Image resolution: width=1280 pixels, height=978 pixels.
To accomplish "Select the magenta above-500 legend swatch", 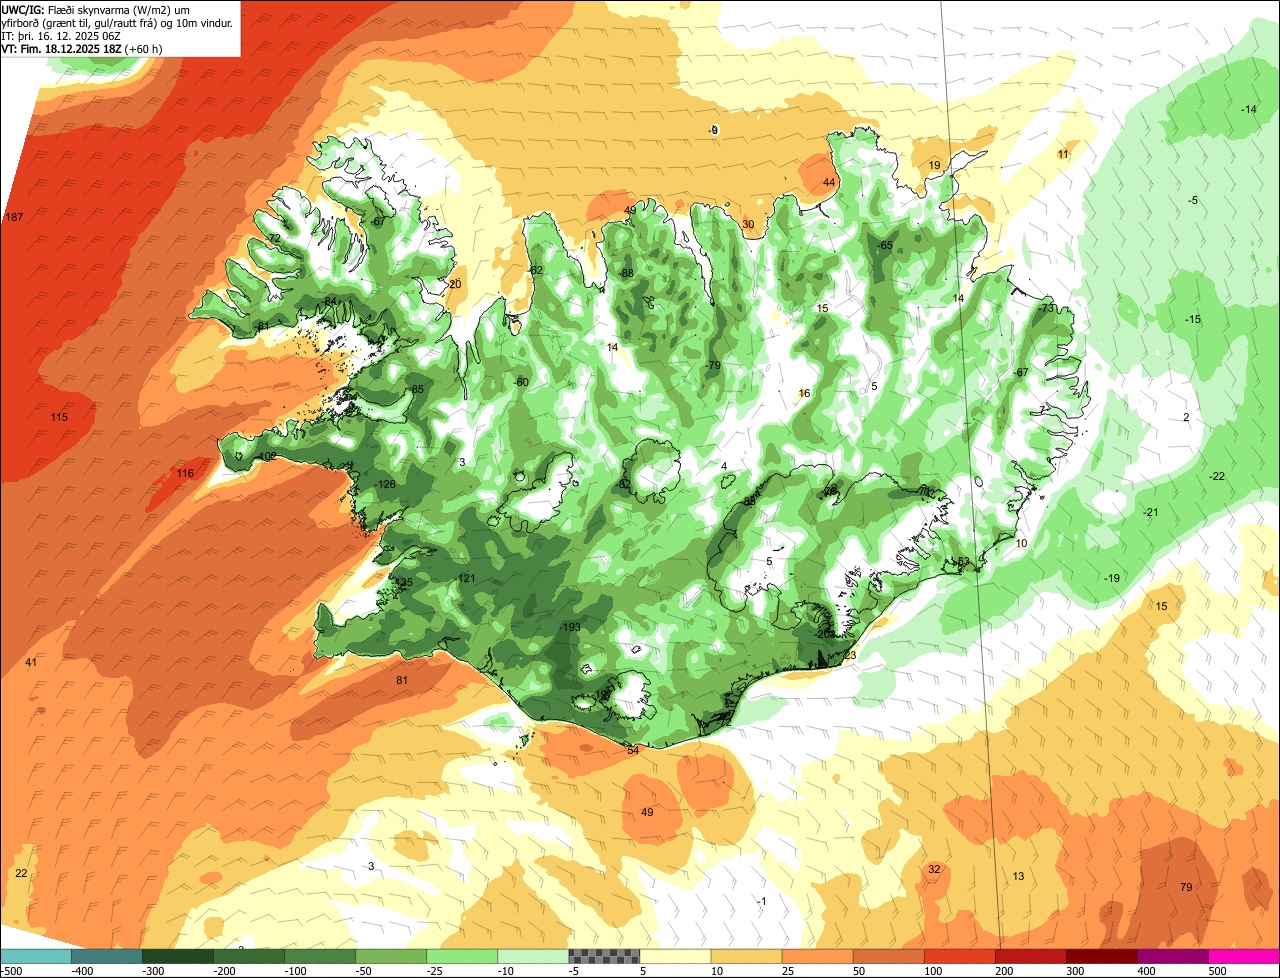I will pos(1244,956).
